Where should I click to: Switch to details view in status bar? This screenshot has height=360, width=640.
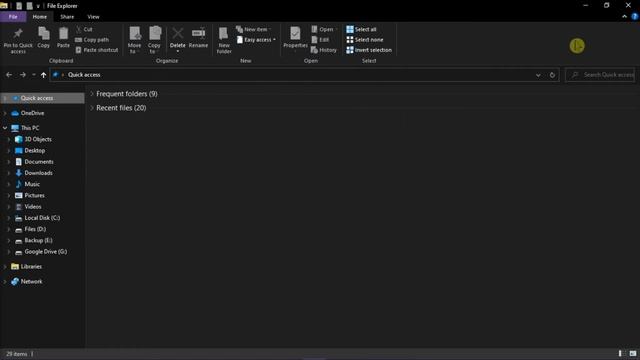pyautogui.click(x=620, y=353)
